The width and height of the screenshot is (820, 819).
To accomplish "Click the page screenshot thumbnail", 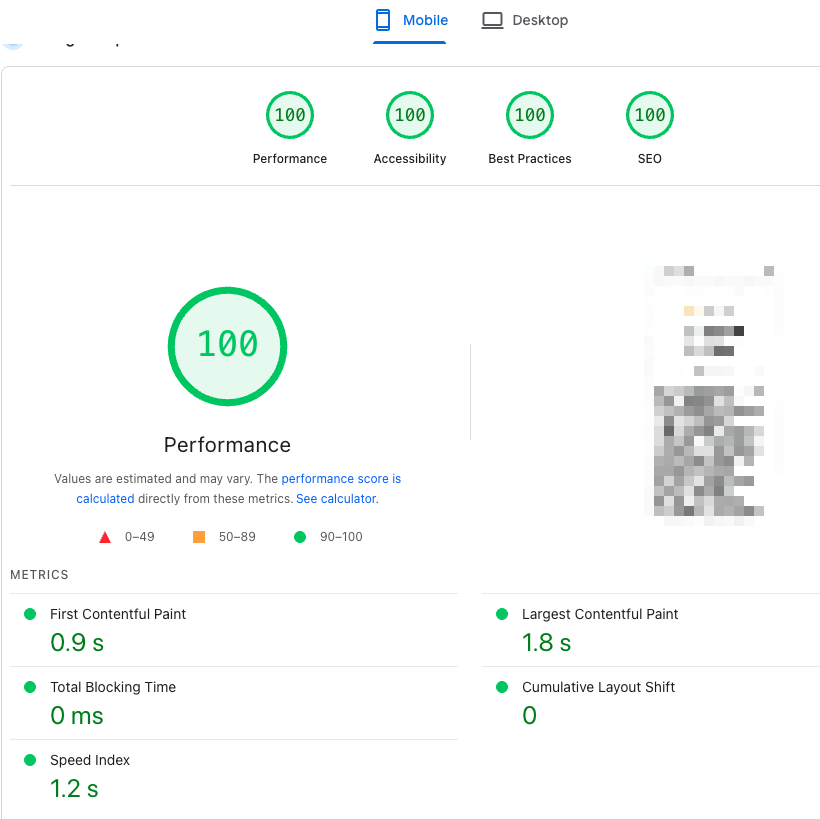I will [x=714, y=396].
